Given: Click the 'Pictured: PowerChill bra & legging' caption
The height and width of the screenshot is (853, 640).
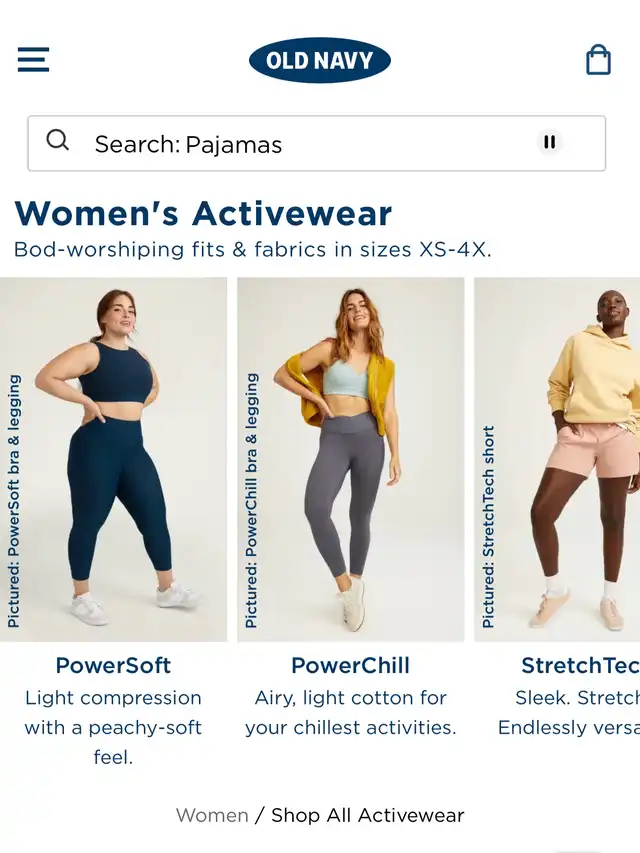Looking at the screenshot, I should point(251,500).
